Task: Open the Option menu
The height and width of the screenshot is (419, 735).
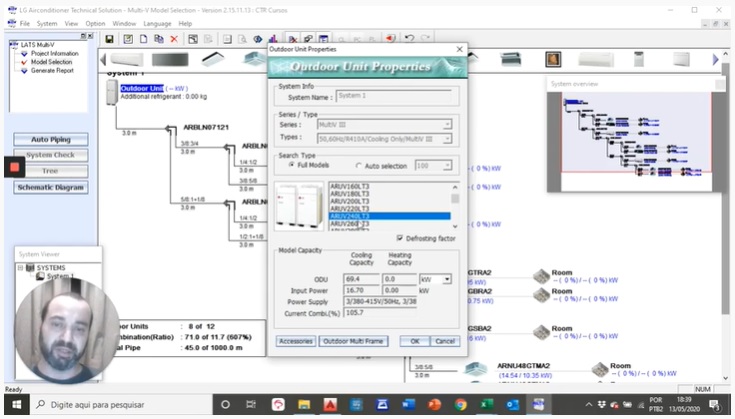Action: (95, 22)
